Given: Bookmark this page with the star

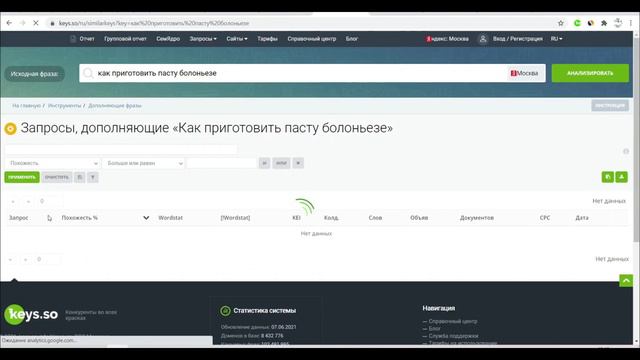Looking at the screenshot, I should coord(561,23).
